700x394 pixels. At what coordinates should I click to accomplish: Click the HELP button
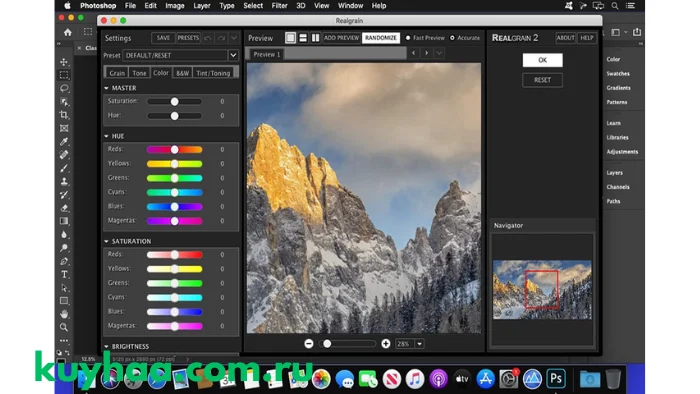(587, 38)
